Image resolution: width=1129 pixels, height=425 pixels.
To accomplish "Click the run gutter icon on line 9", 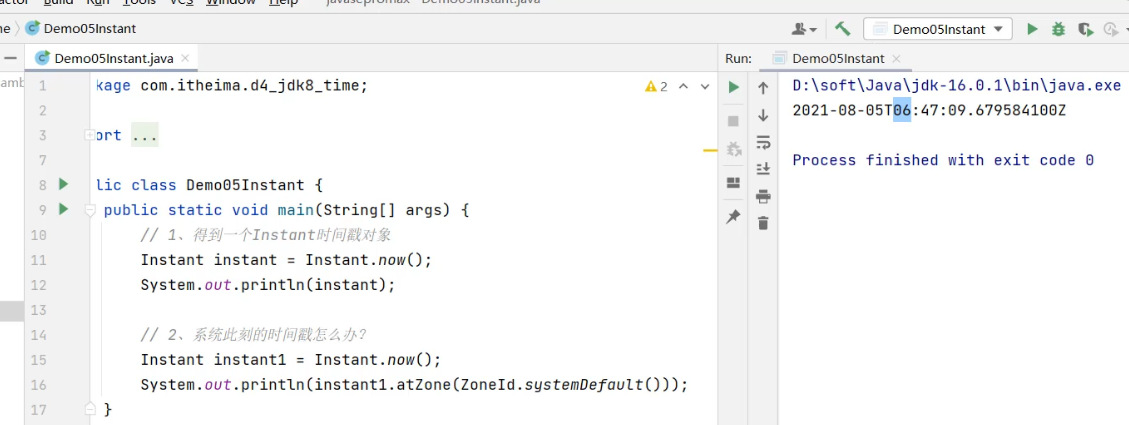I will 63,209.
